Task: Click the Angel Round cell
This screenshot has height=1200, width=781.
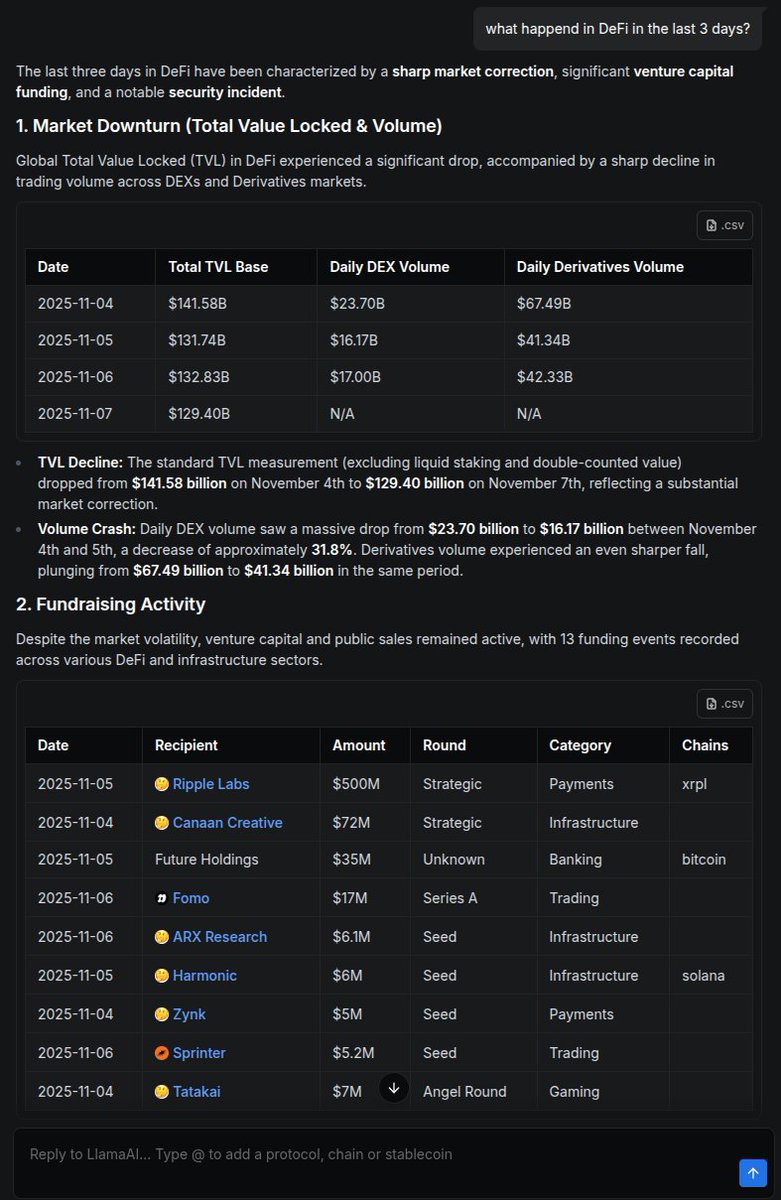Action: click(473, 1091)
